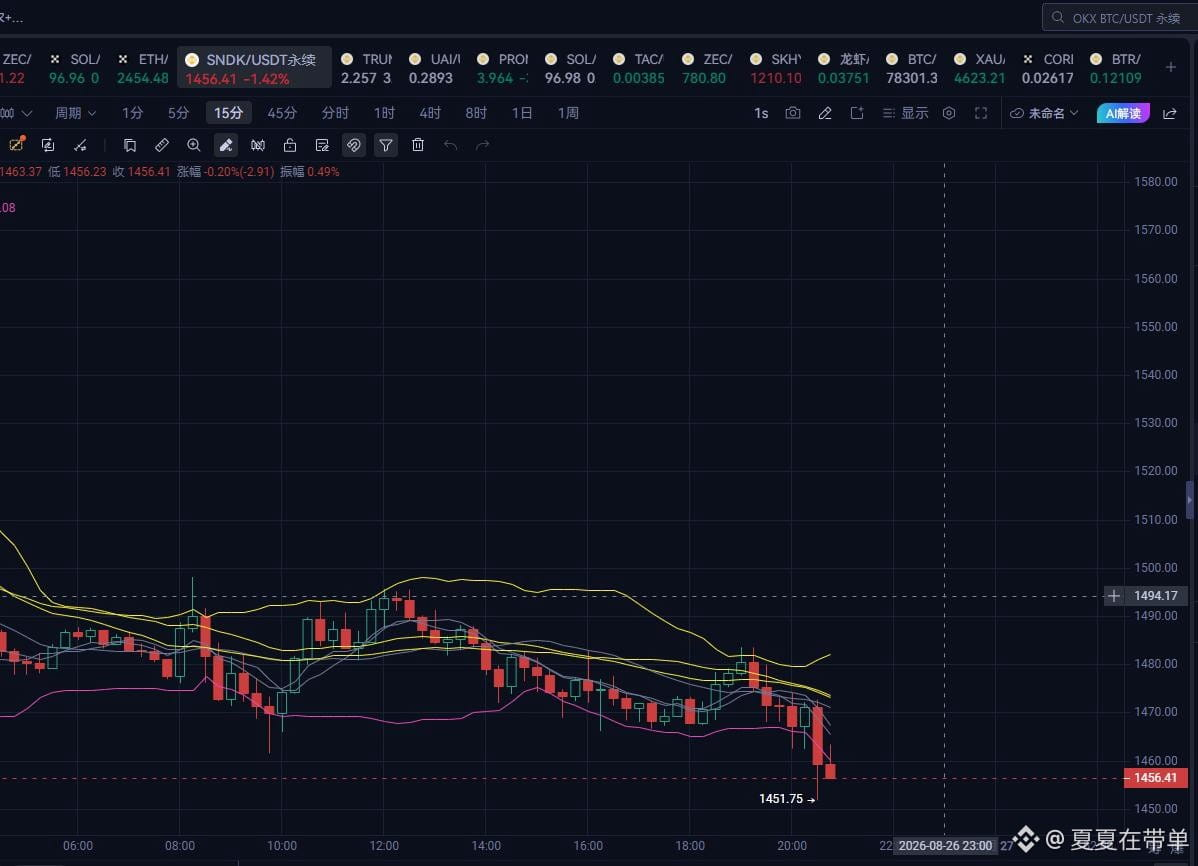Image resolution: width=1198 pixels, height=866 pixels.
Task: Click the pencil edit icon near 1s
Action: tap(825, 113)
